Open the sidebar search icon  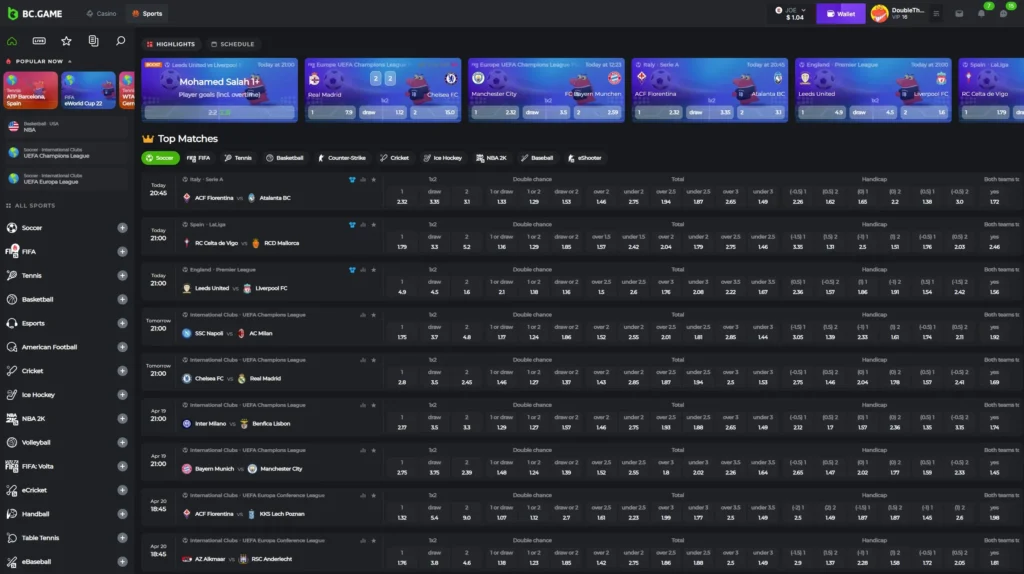point(120,41)
